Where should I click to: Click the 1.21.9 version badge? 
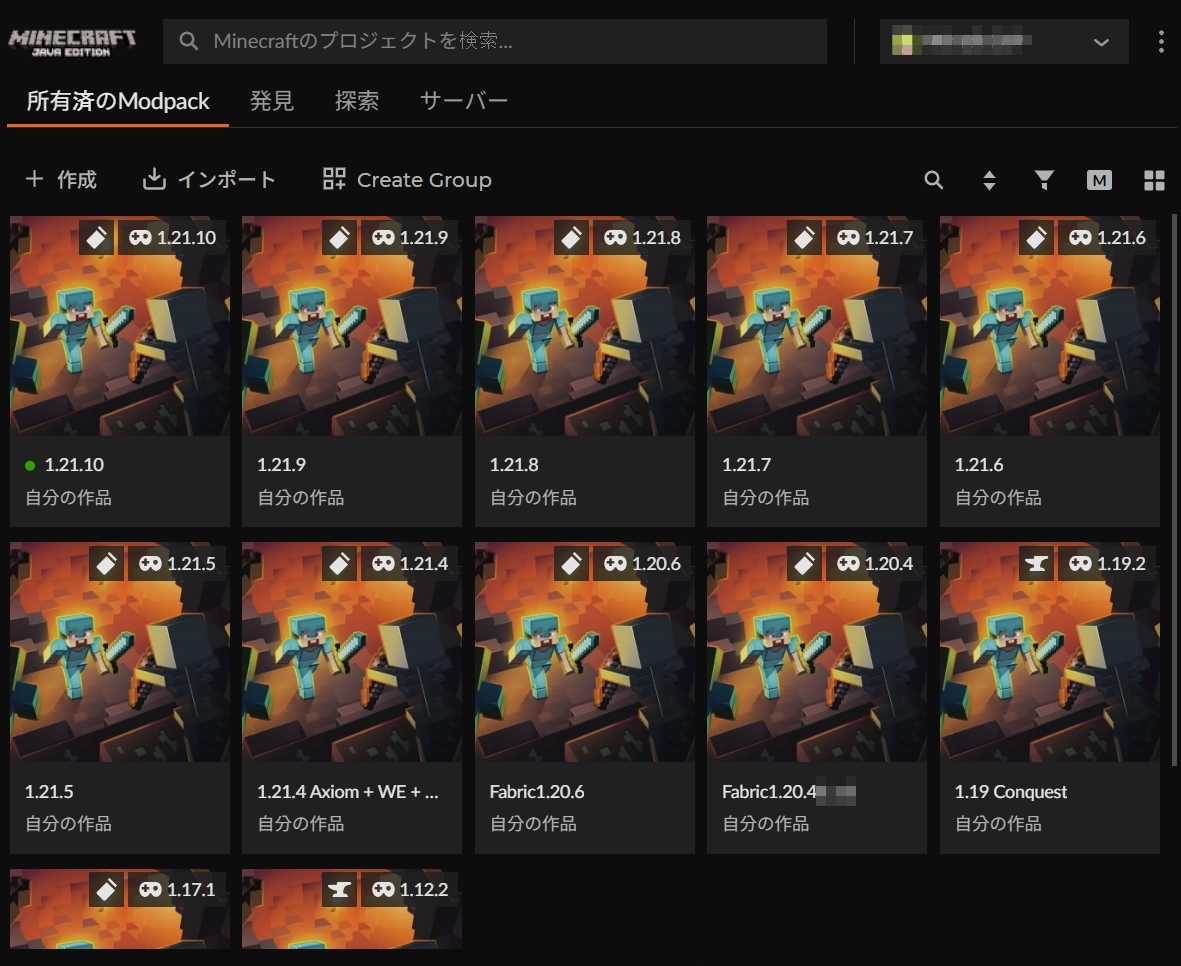(x=410, y=238)
